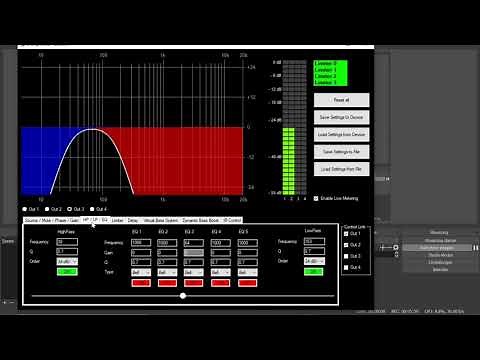Screen dimensions: 480x360
Task: Click Save Settings to File
Action: pos(342,152)
